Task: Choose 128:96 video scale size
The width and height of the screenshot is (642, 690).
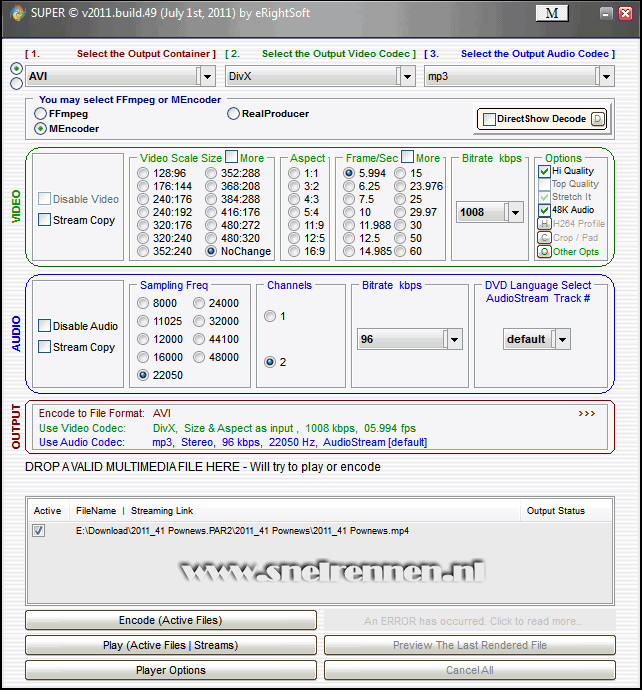Action: 143,173
